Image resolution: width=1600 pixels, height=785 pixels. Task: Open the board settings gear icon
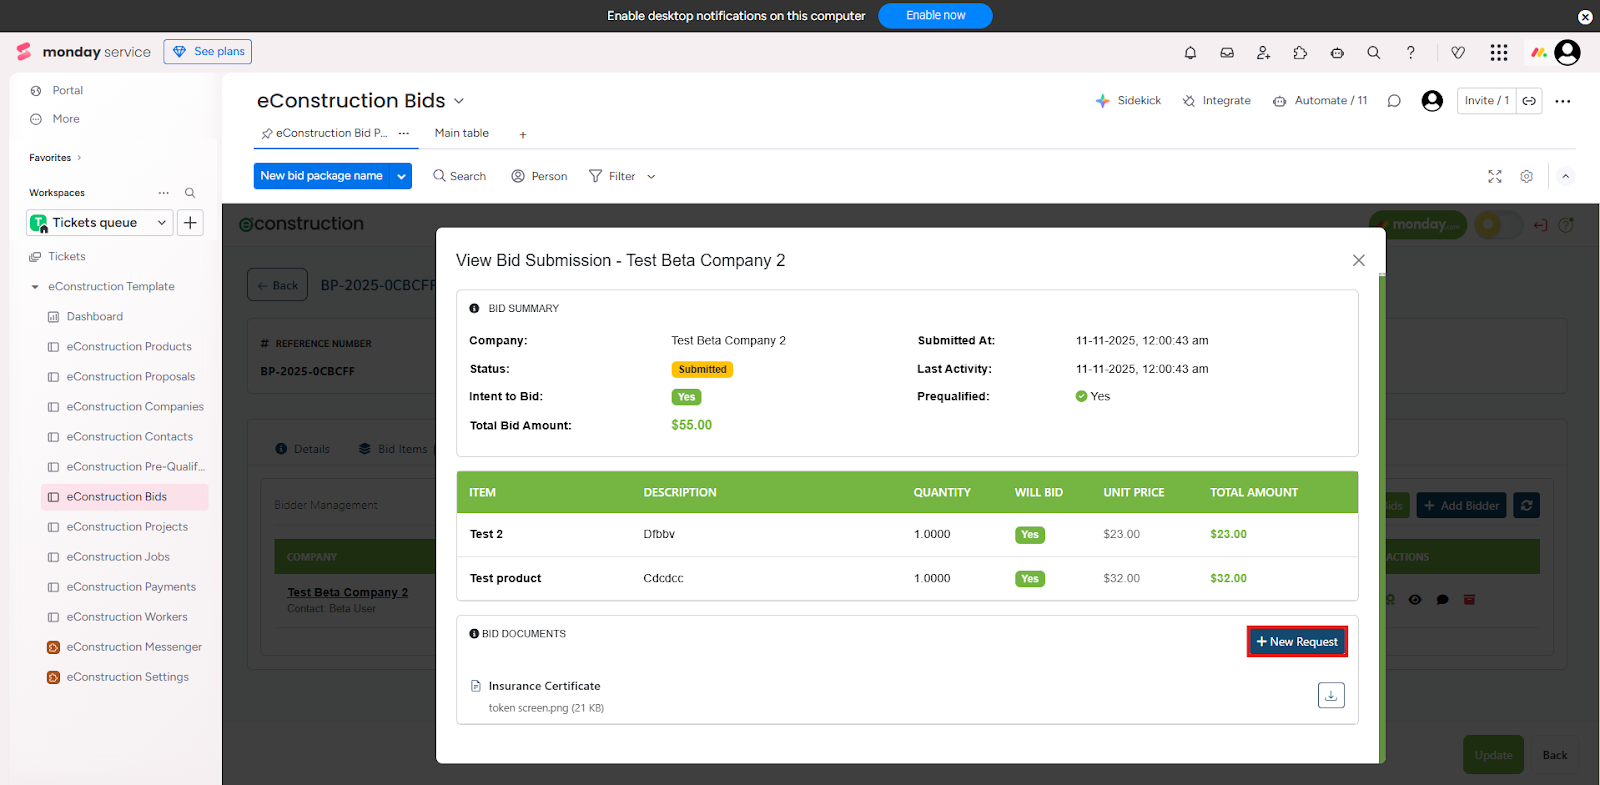tap(1526, 176)
